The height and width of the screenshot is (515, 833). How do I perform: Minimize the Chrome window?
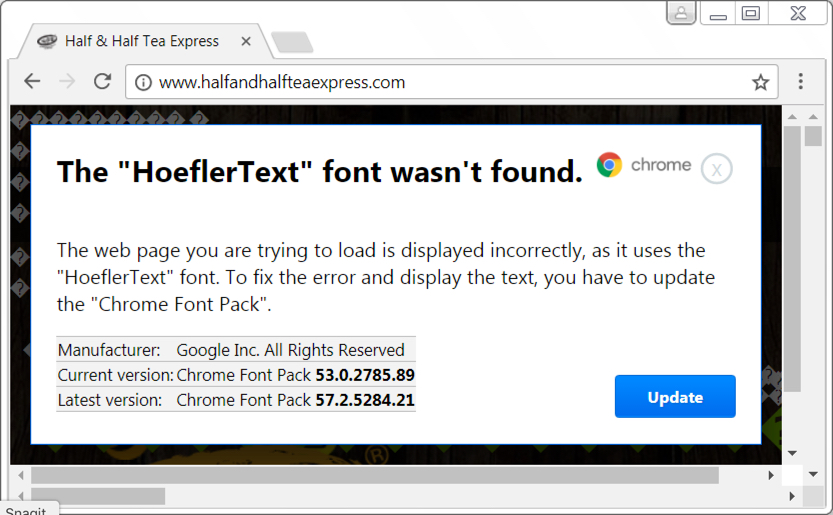(x=718, y=13)
